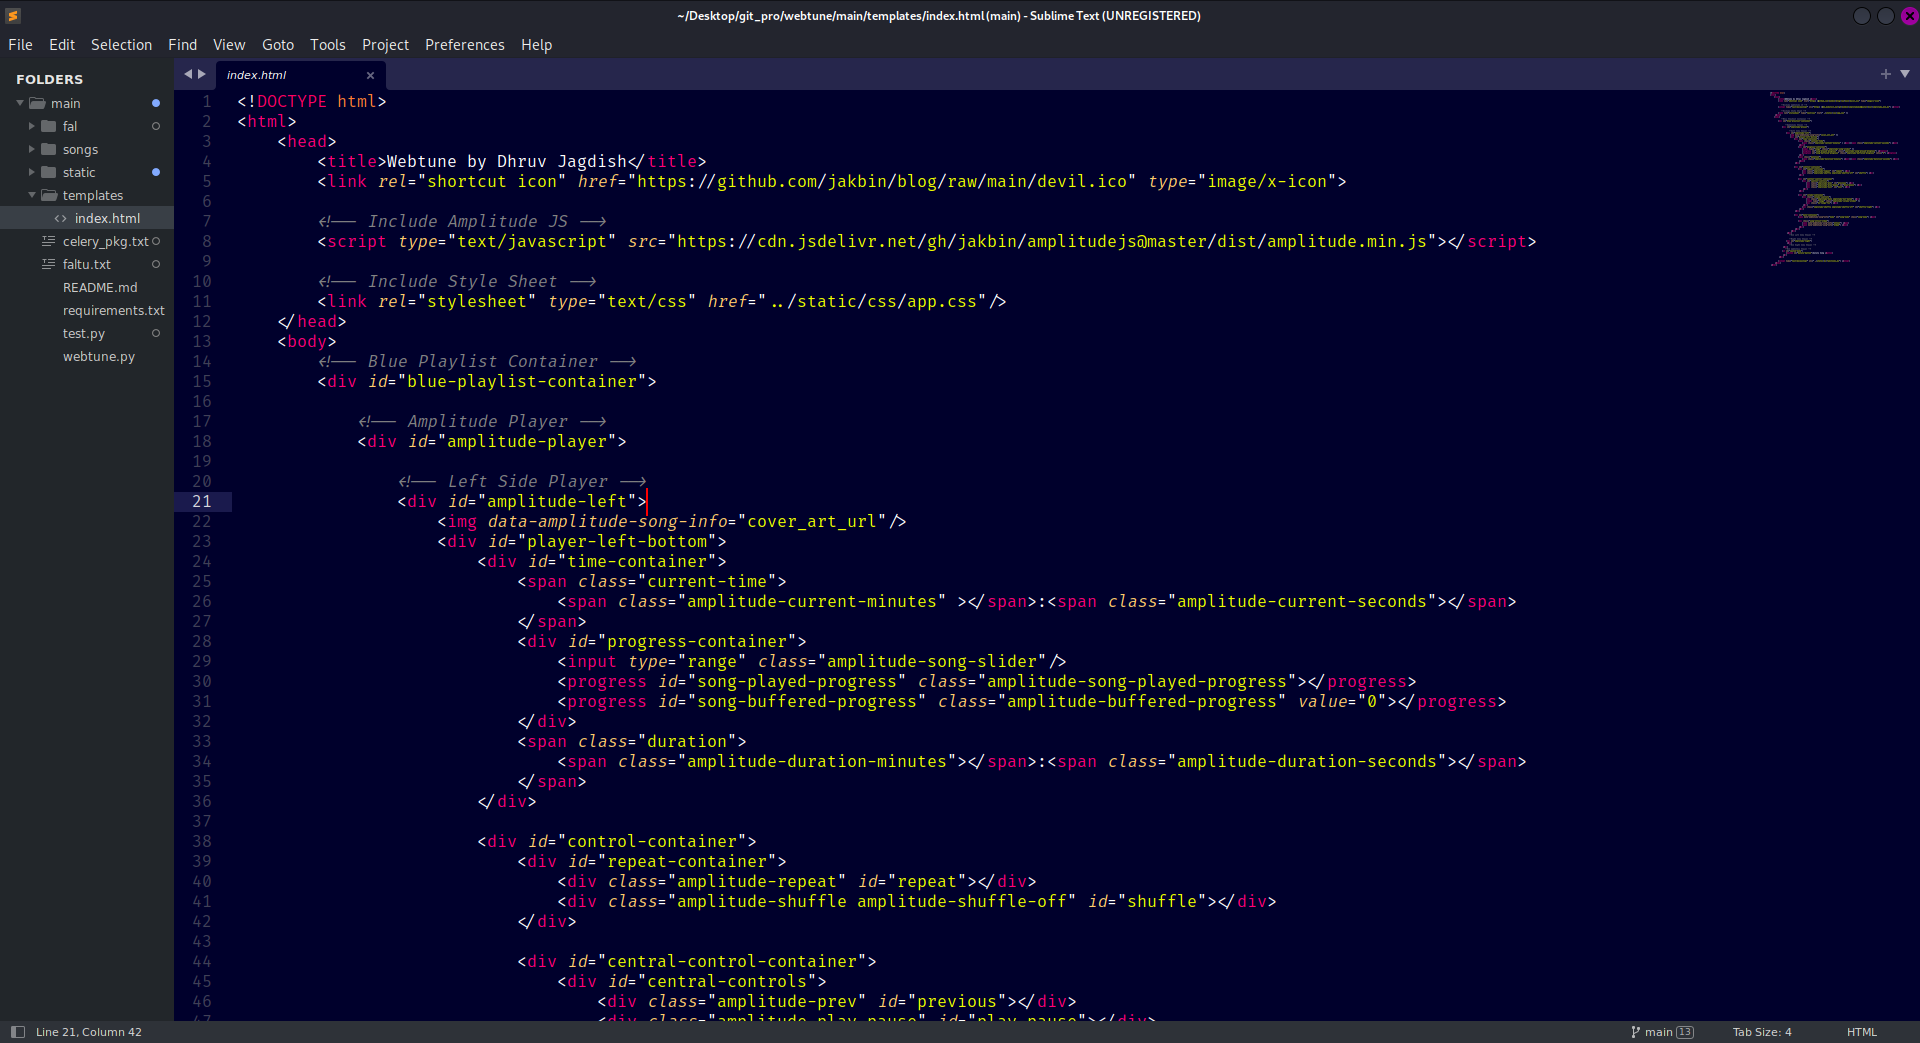This screenshot has width=1920, height=1043.
Task: Open the Edit menu
Action: coord(62,45)
